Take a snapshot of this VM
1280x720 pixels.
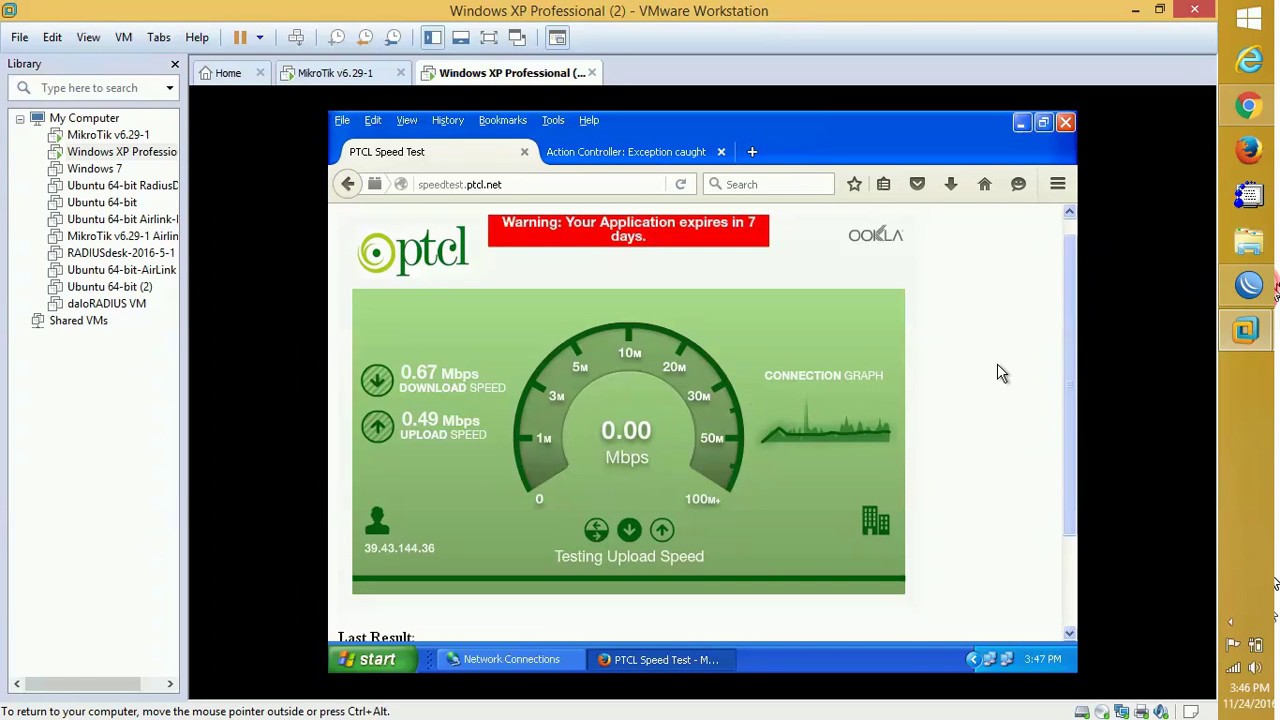point(337,37)
